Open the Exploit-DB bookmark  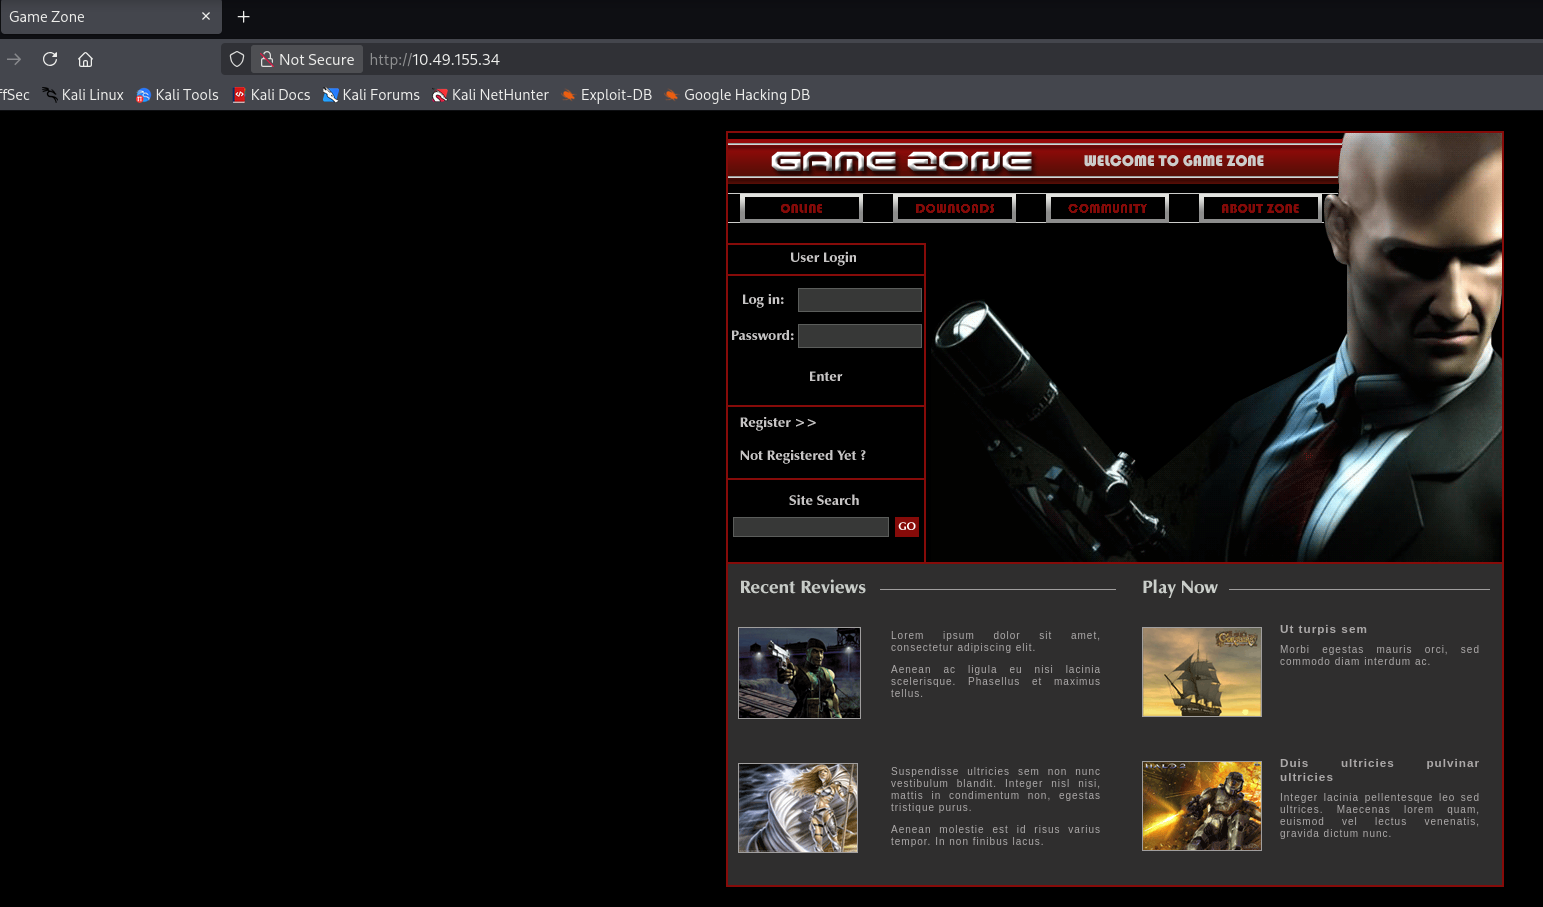pyautogui.click(x=606, y=95)
